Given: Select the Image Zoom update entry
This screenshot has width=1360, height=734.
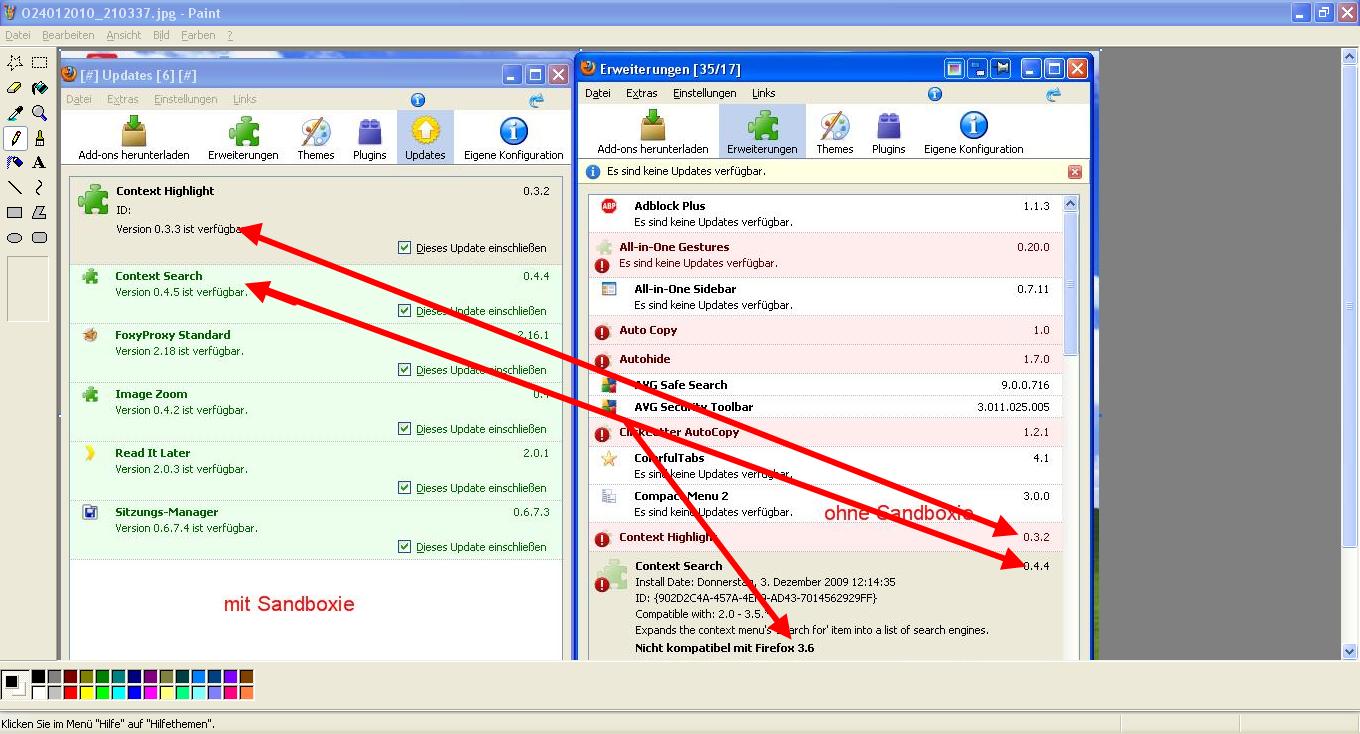Looking at the screenshot, I should (316, 412).
